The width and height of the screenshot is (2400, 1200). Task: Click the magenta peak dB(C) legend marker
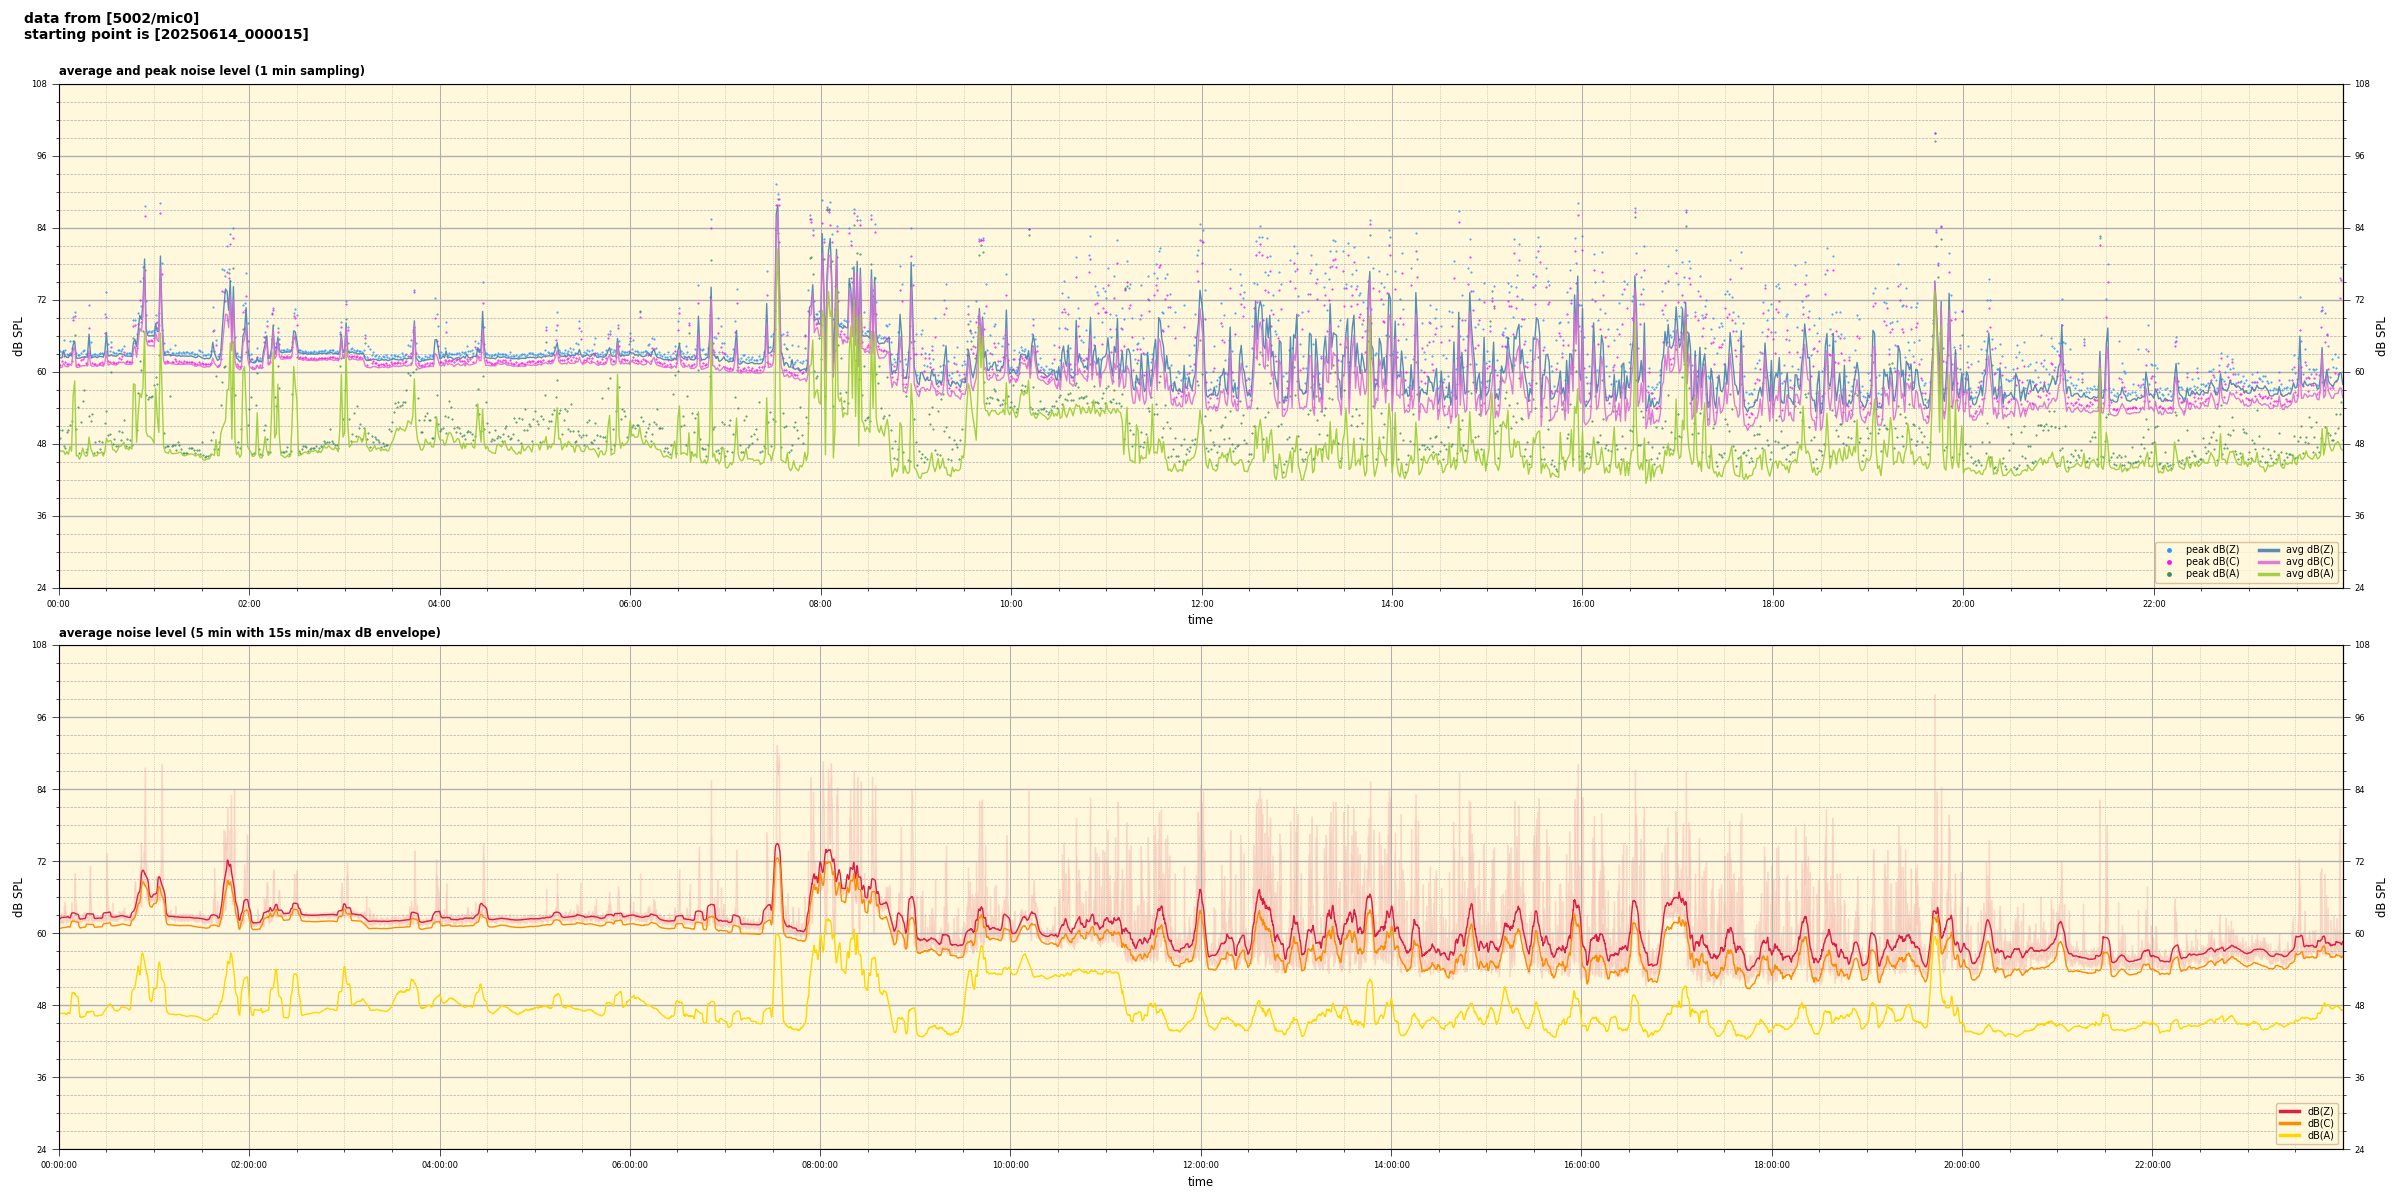point(2169,562)
